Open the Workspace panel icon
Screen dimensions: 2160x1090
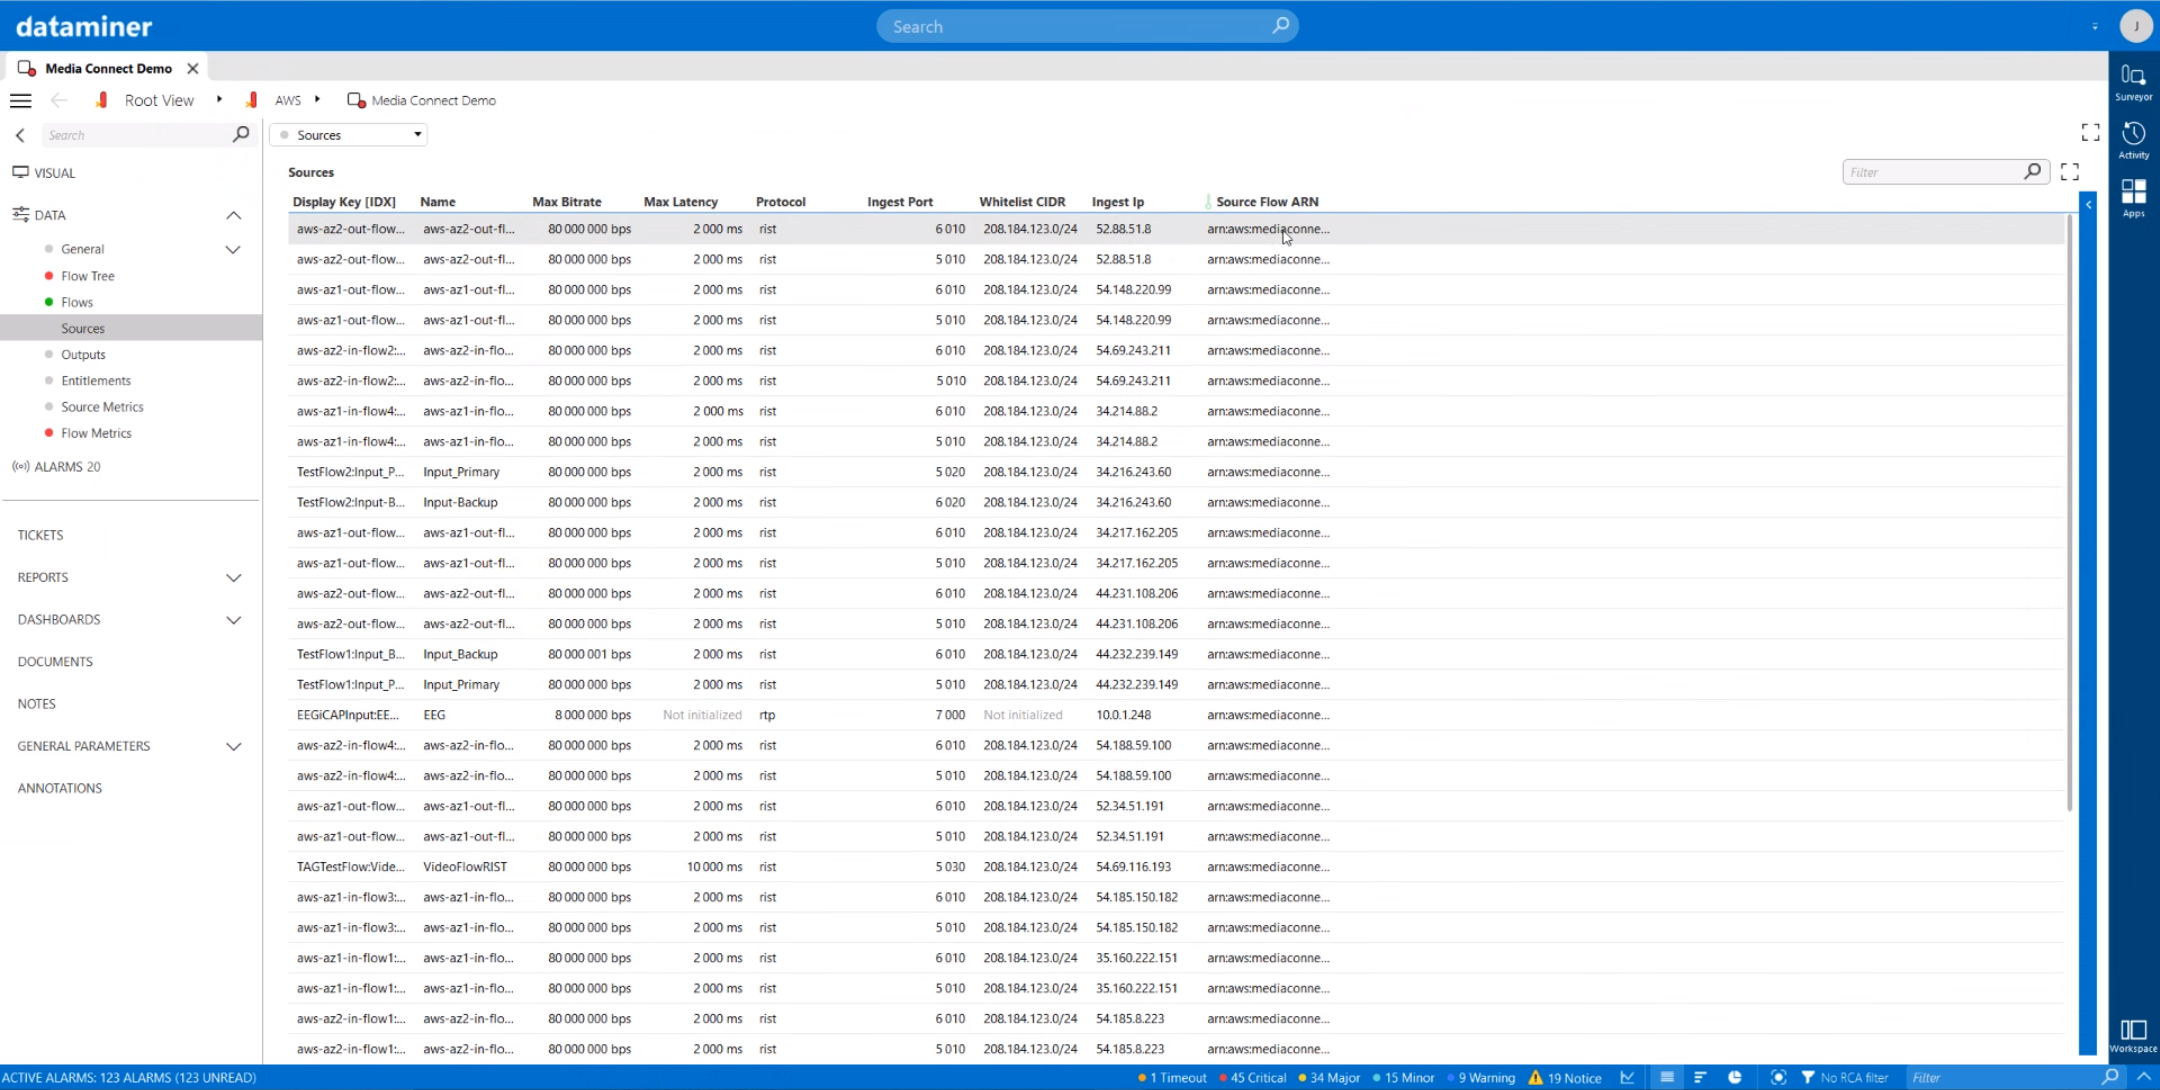(2133, 1036)
